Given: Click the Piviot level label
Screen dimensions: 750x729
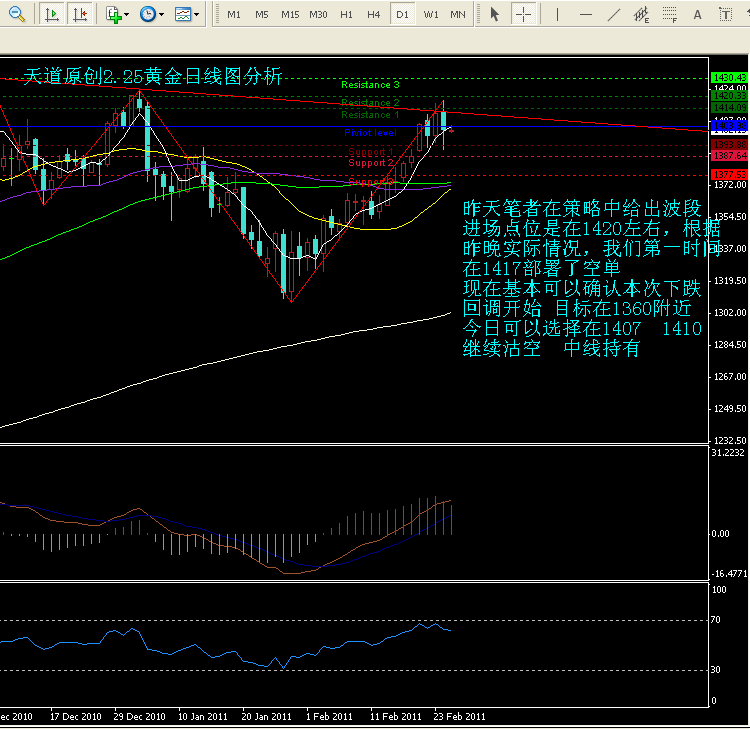Looking at the screenshot, I should [x=370, y=133].
